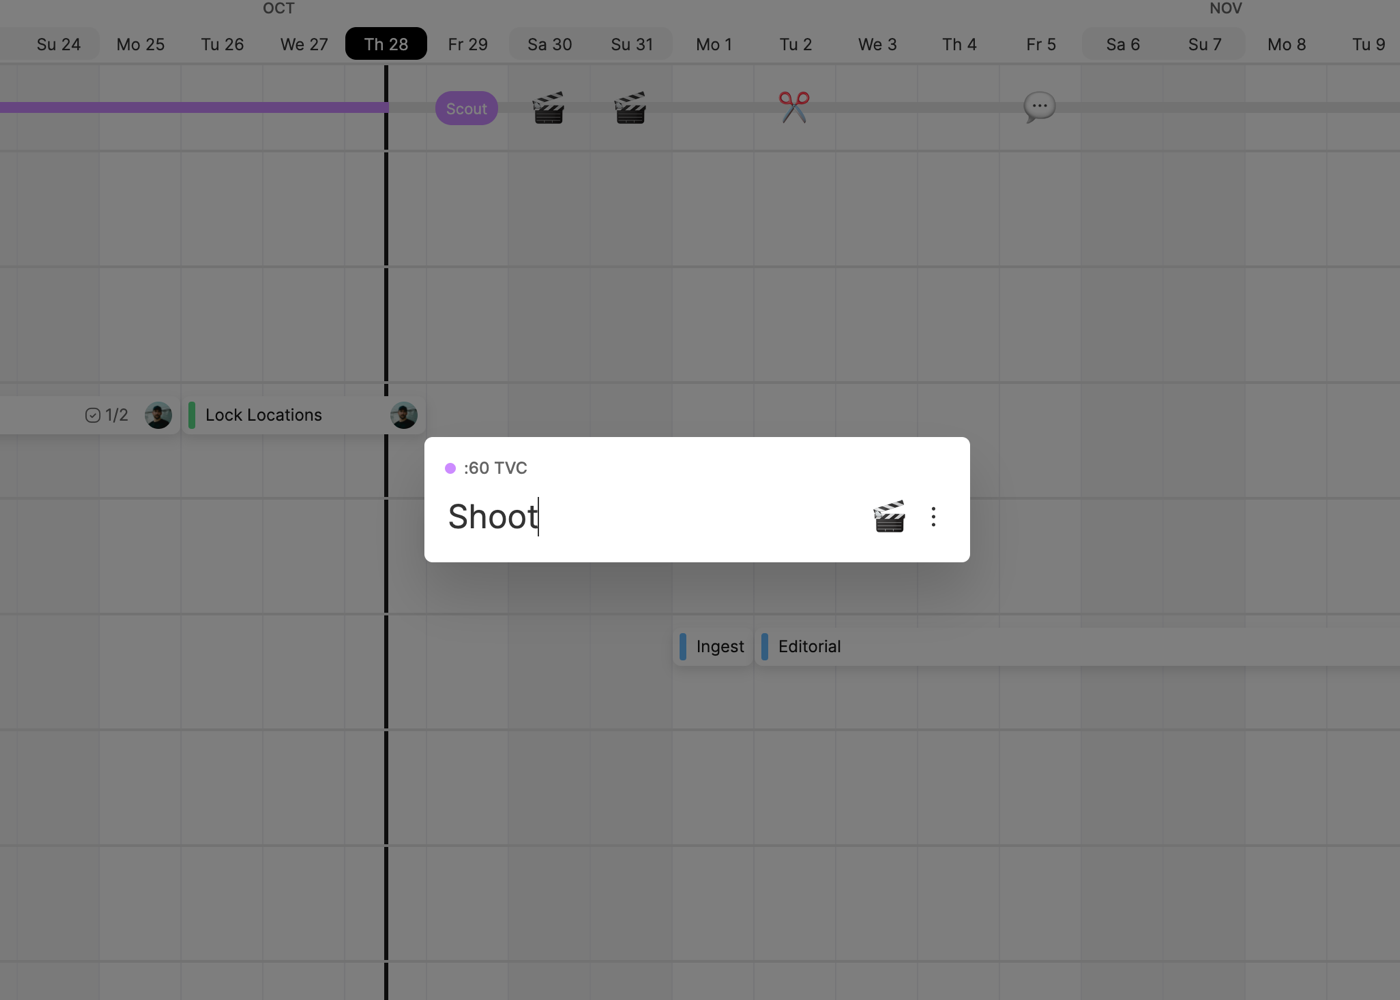Click the purple Scout milestone pill
This screenshot has width=1400, height=1000.
[x=466, y=109]
